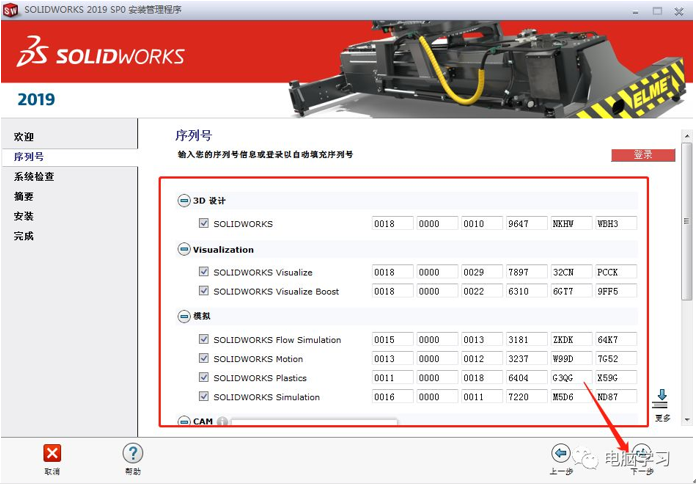Screen dimensions: 696x484
Task: Click Visualize serial field containing PCCK
Action: pyautogui.click(x=616, y=272)
